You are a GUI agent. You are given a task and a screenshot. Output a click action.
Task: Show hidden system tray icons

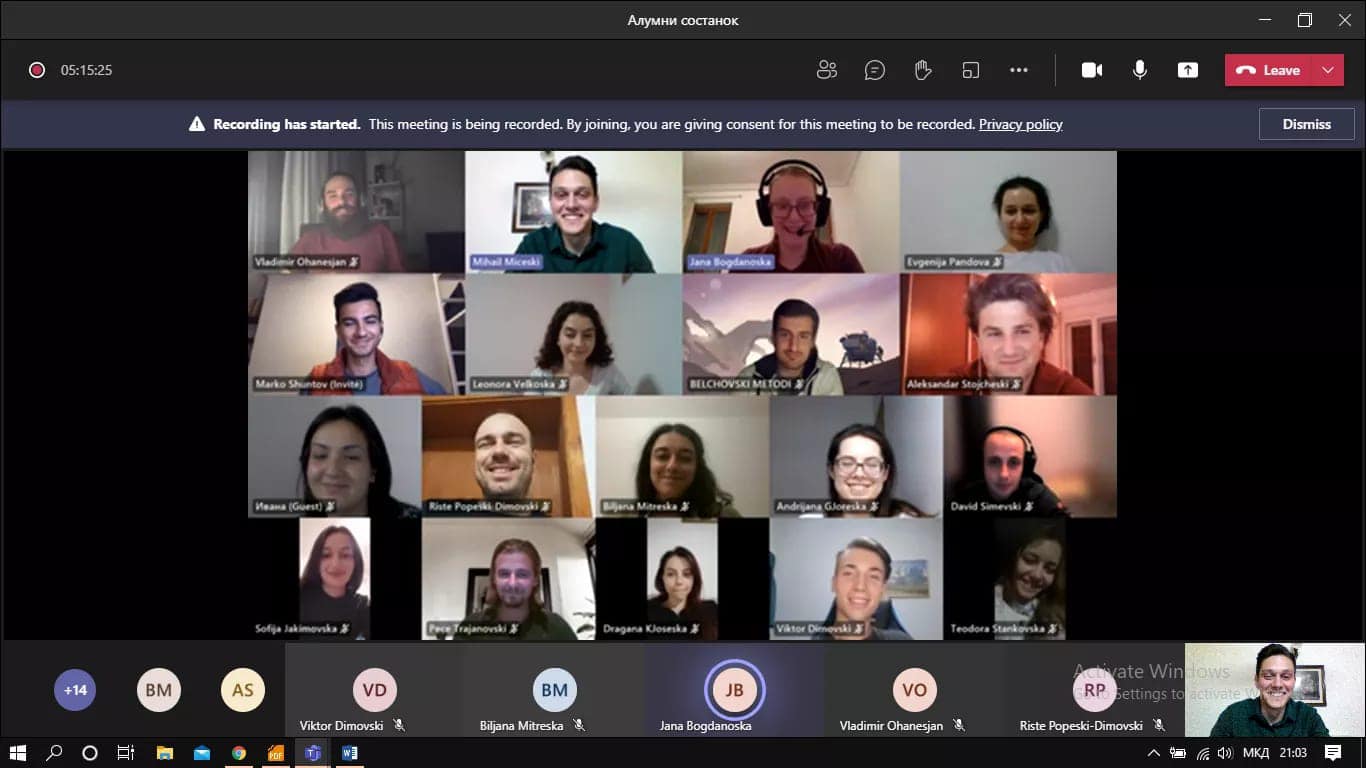pos(1153,753)
